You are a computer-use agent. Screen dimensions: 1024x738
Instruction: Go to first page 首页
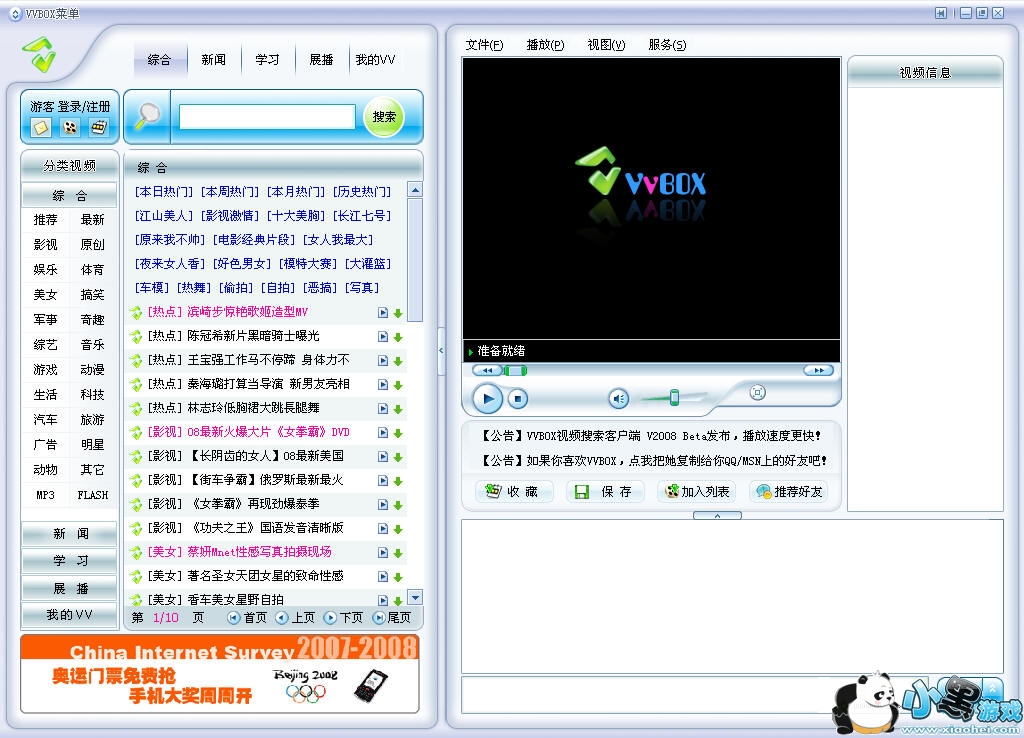coord(247,617)
